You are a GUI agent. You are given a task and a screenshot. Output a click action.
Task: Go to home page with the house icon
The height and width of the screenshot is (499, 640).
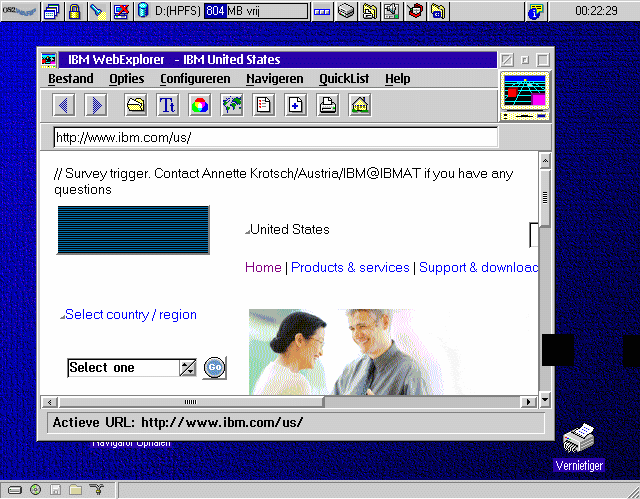360,105
